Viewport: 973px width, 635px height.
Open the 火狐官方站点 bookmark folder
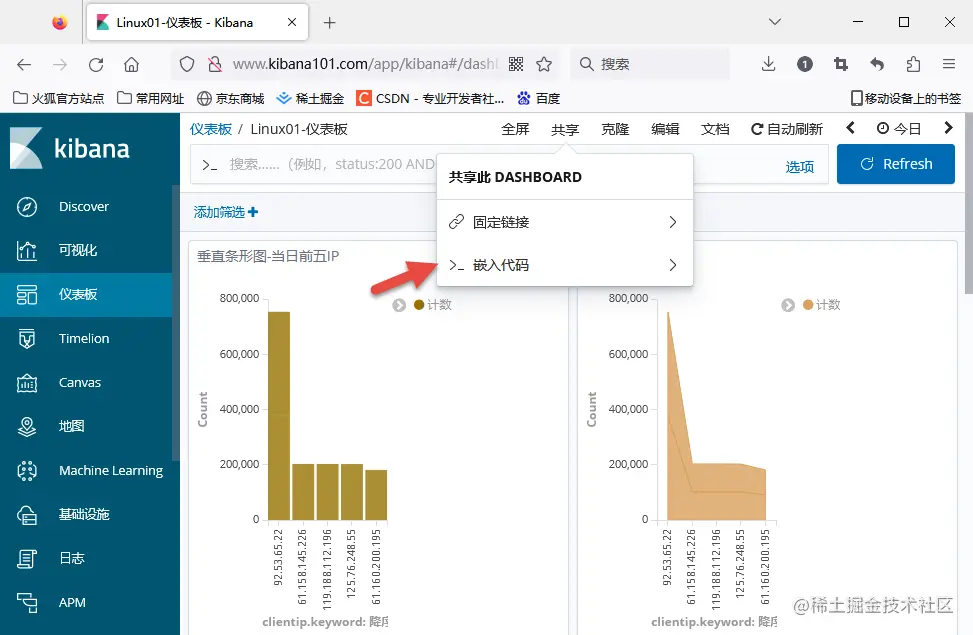pyautogui.click(x=59, y=98)
